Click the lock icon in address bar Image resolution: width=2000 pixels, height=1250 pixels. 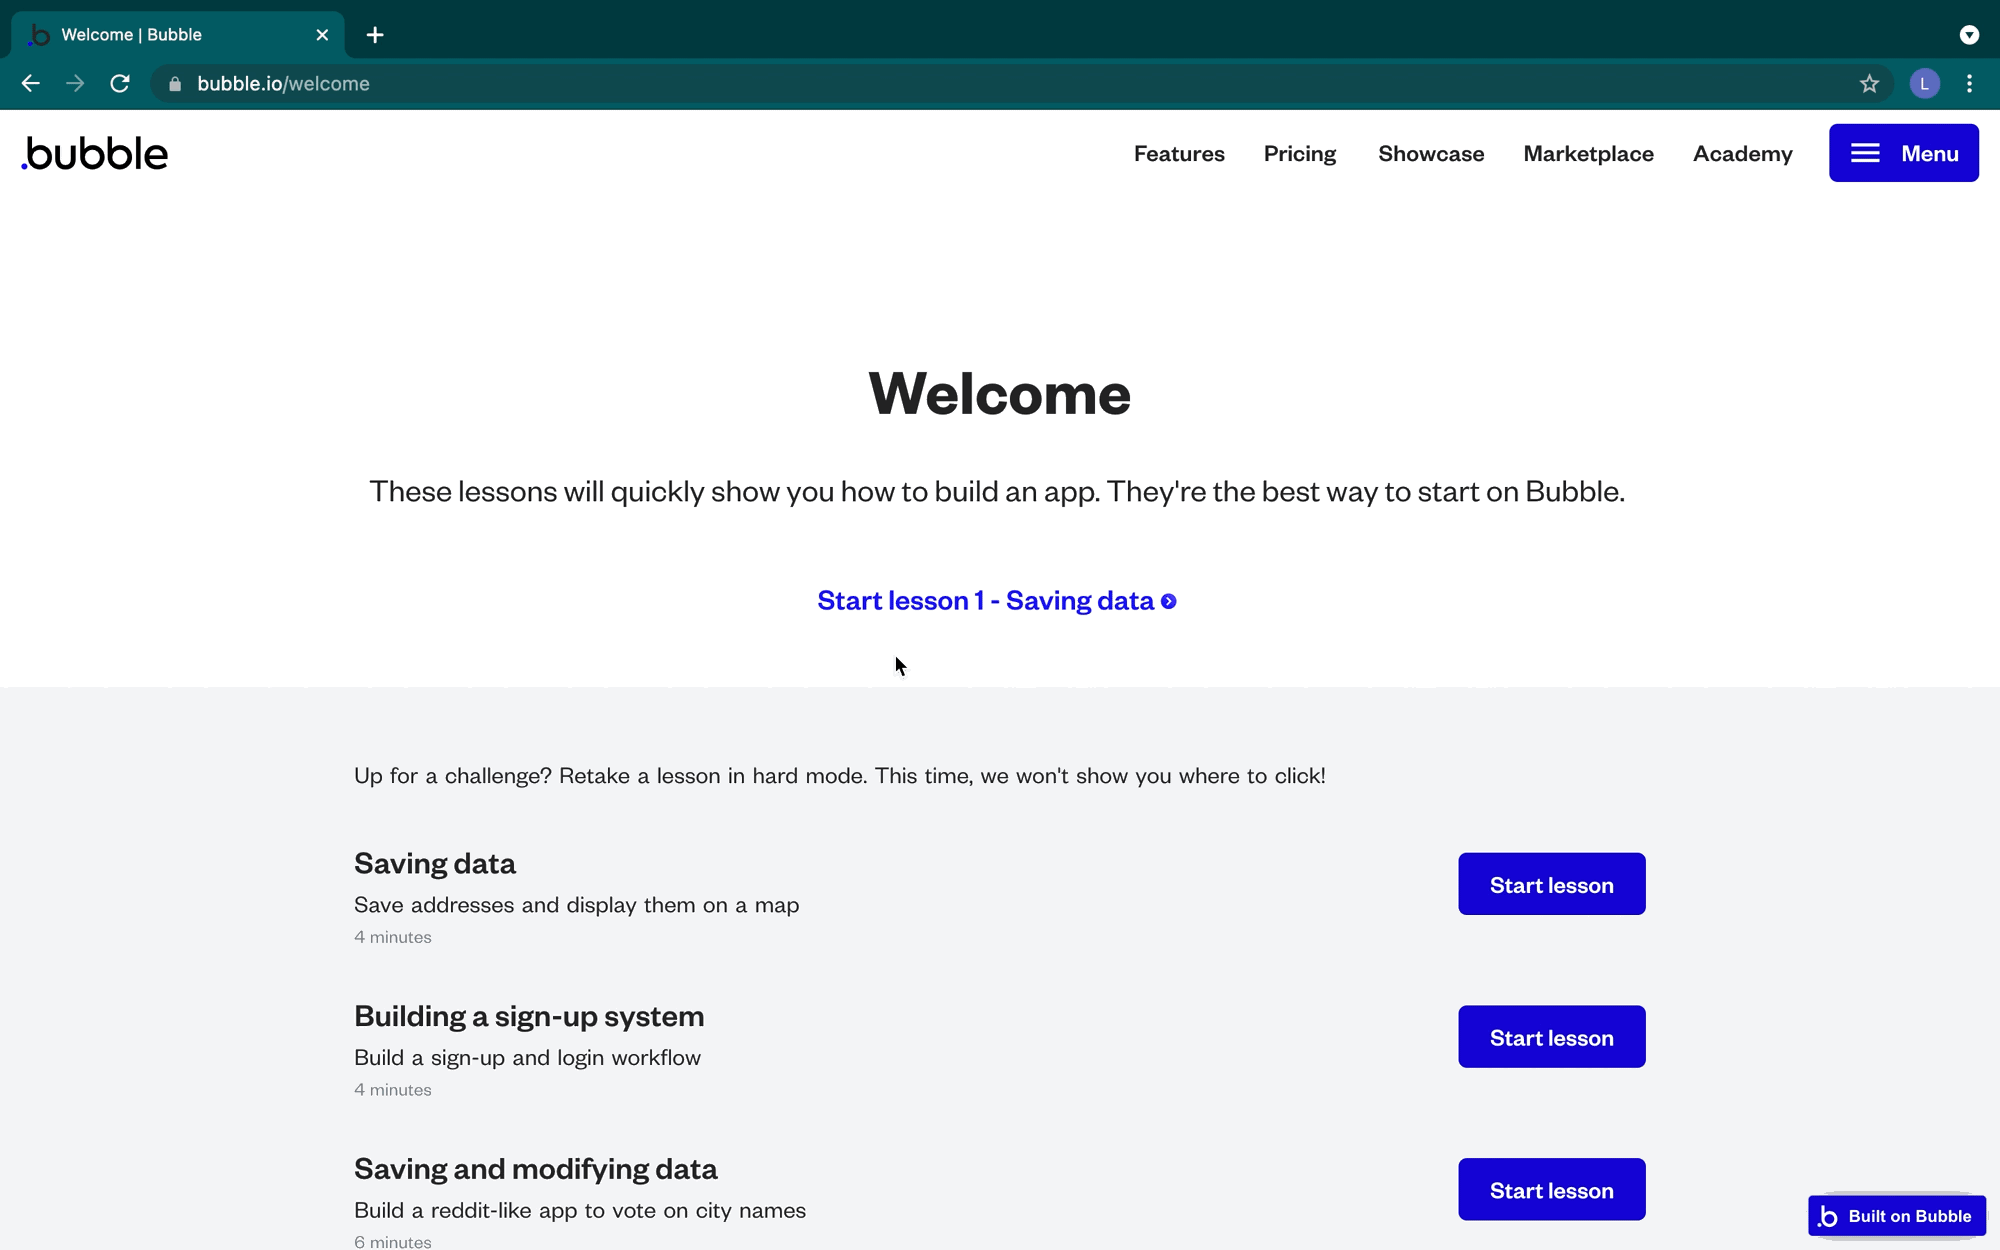pos(175,84)
